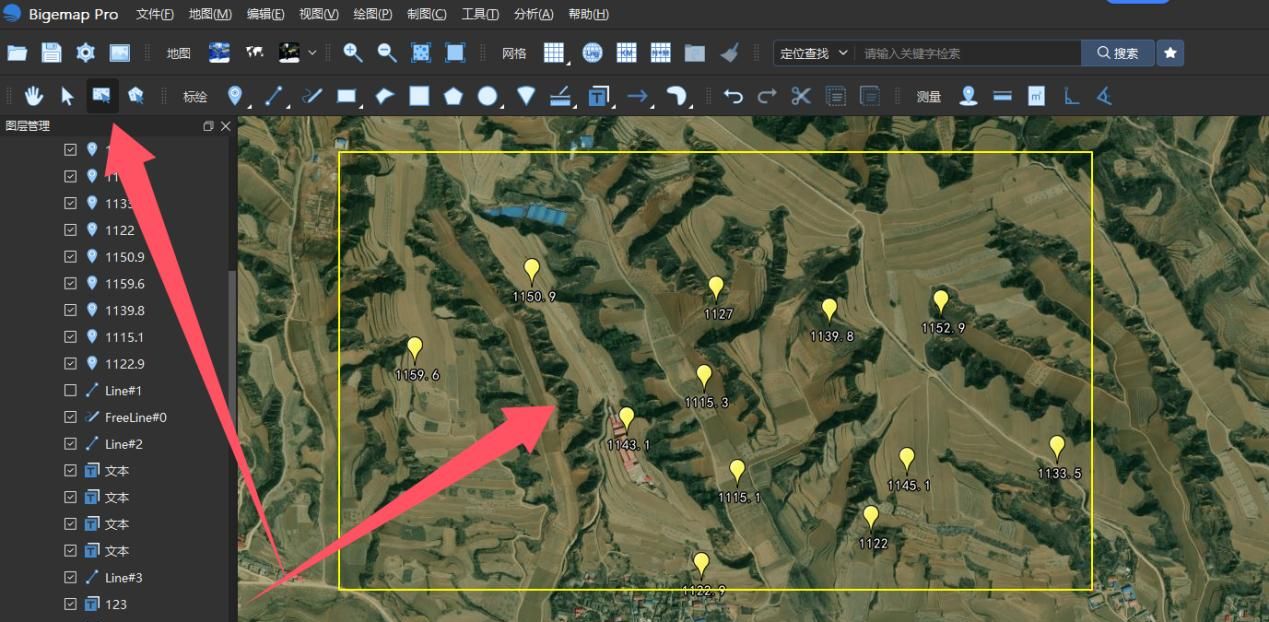This screenshot has height=622, width=1269.
Task: Toggle visibility checkbox for layer 1150.9
Action: coord(70,257)
